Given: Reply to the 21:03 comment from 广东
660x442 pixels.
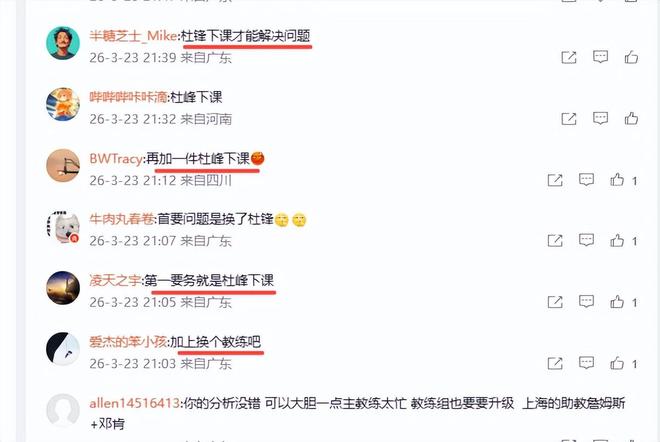Looking at the screenshot, I should click(x=586, y=363).
